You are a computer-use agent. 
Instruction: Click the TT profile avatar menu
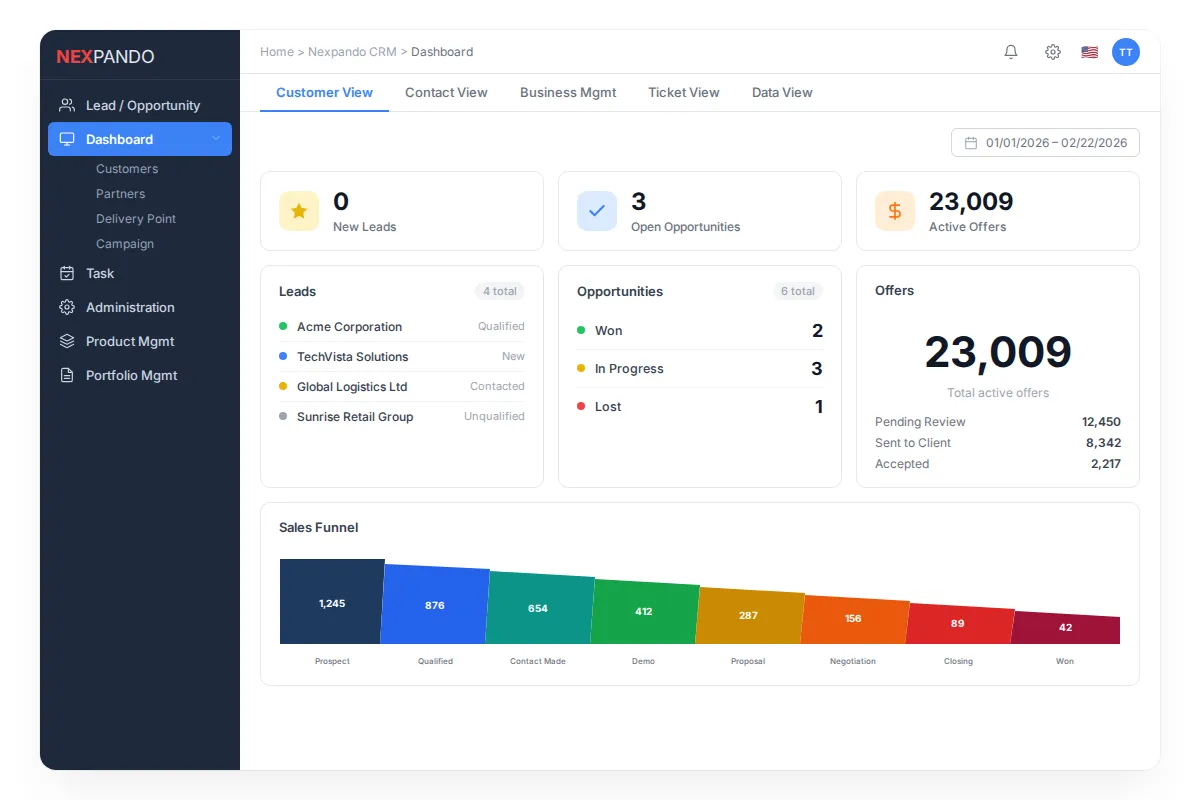(1126, 51)
